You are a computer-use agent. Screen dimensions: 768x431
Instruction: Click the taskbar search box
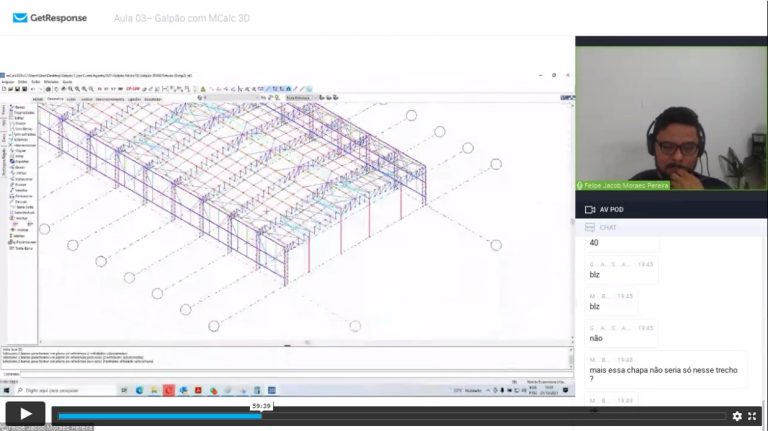65,390
